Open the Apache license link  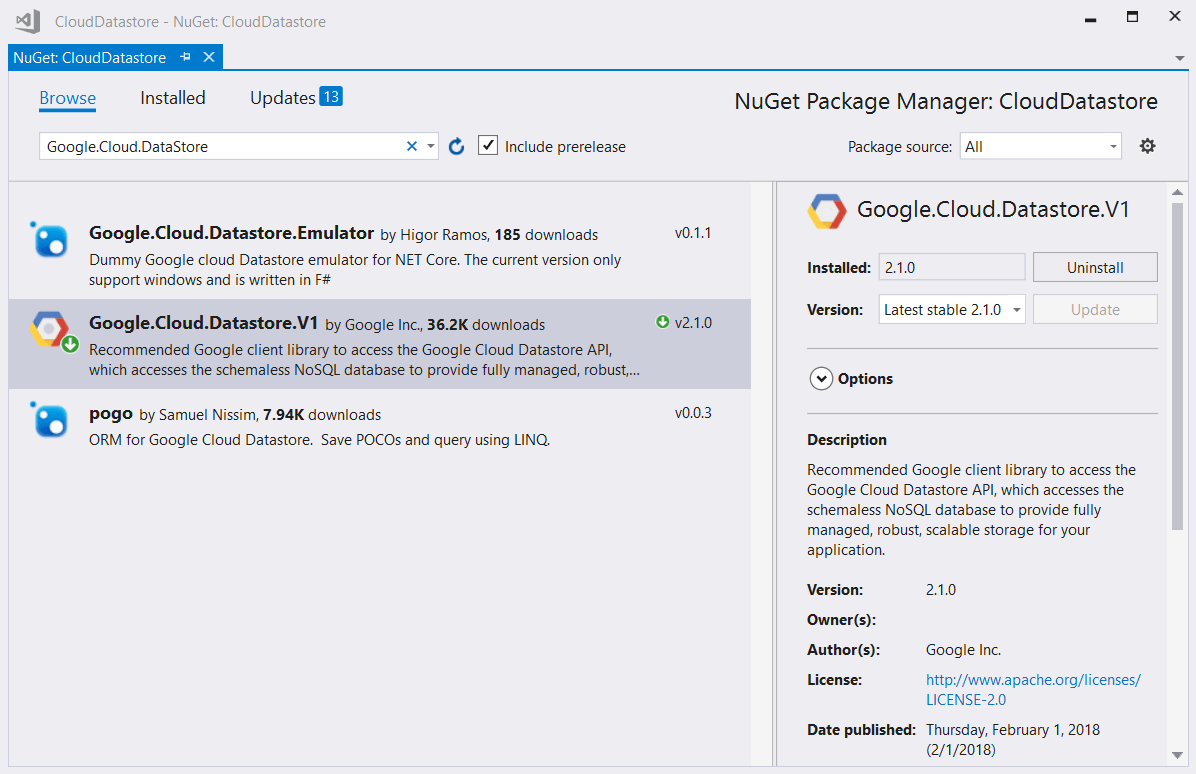(1033, 689)
